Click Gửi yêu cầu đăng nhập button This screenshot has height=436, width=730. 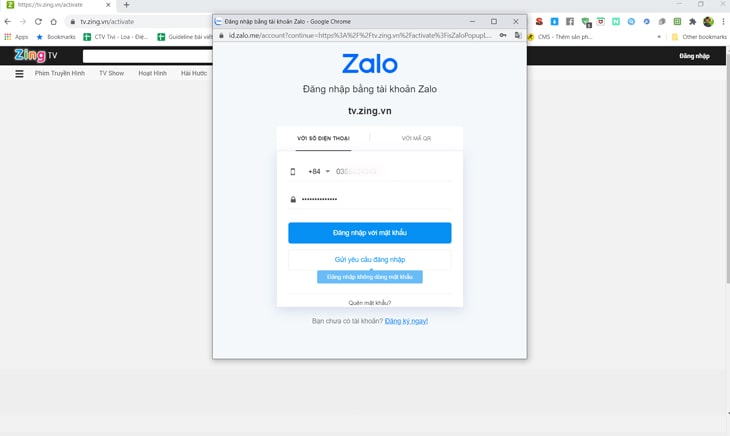369,260
